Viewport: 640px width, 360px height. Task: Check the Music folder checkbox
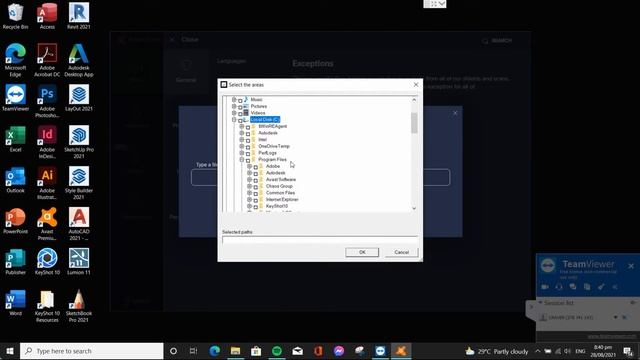click(x=240, y=100)
